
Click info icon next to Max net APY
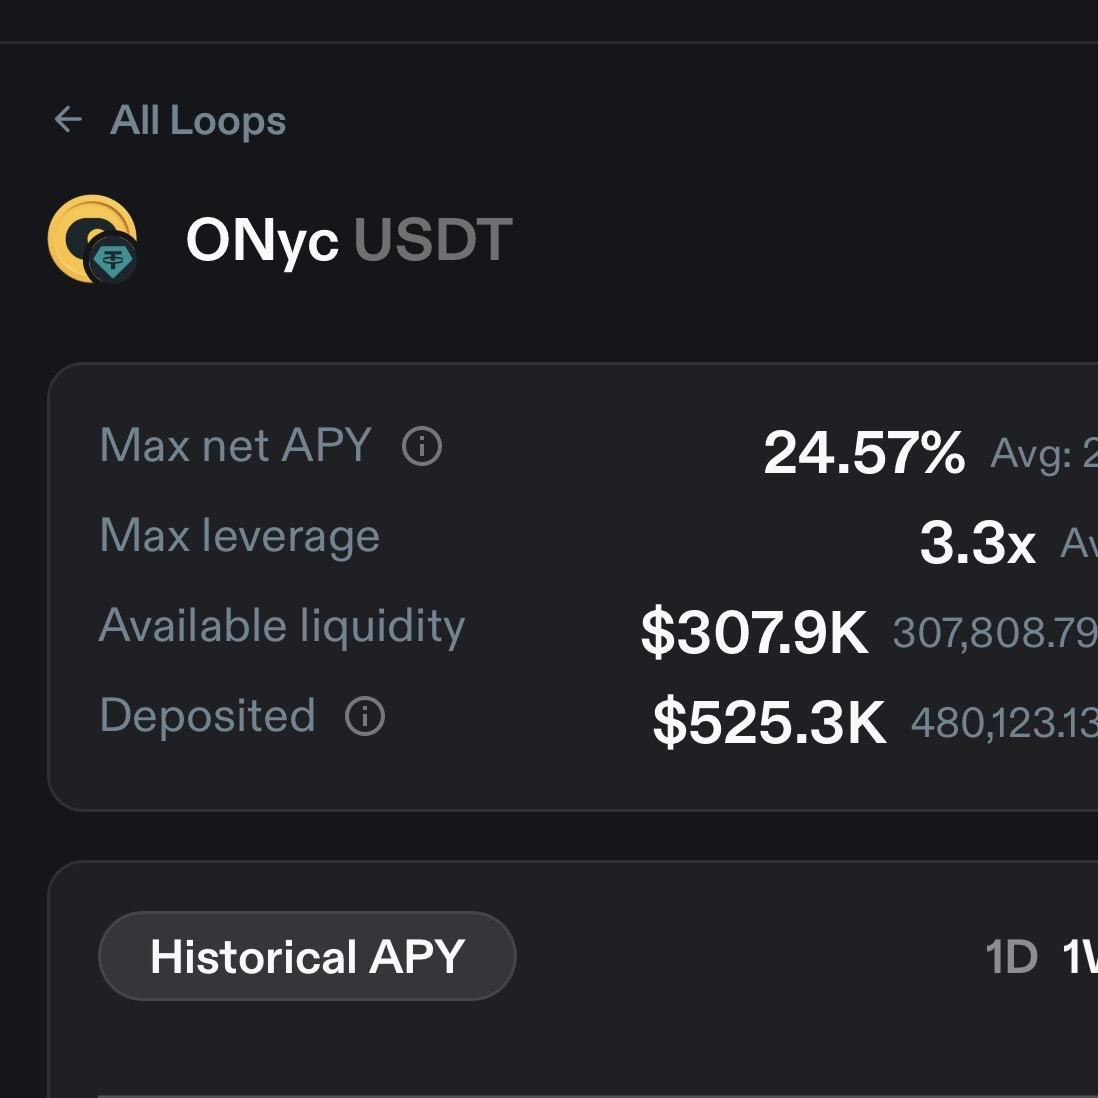point(421,446)
